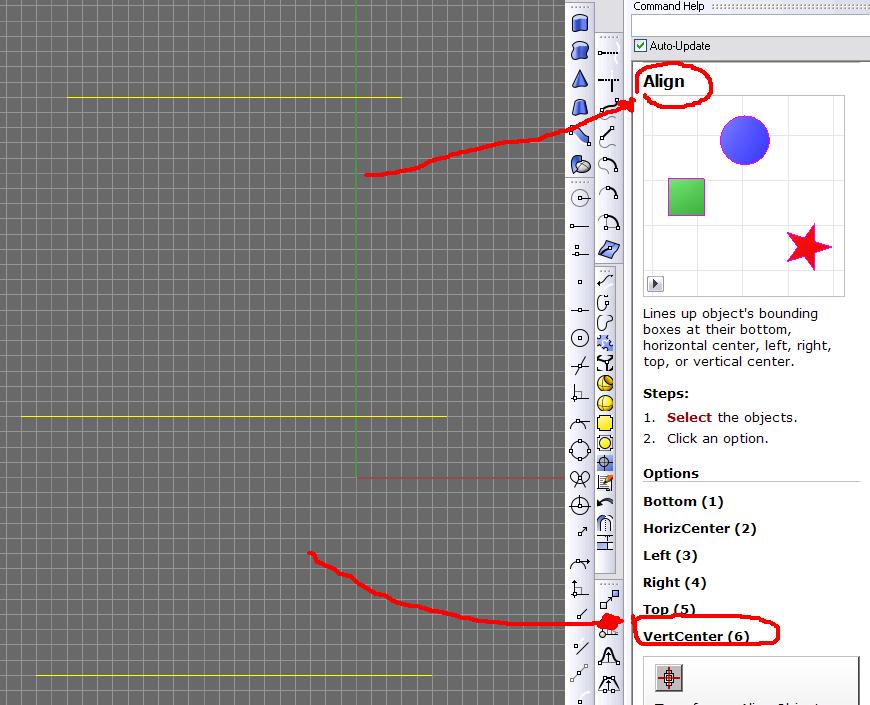
Task: Click the notepad with pencil icon
Action: click(x=605, y=483)
